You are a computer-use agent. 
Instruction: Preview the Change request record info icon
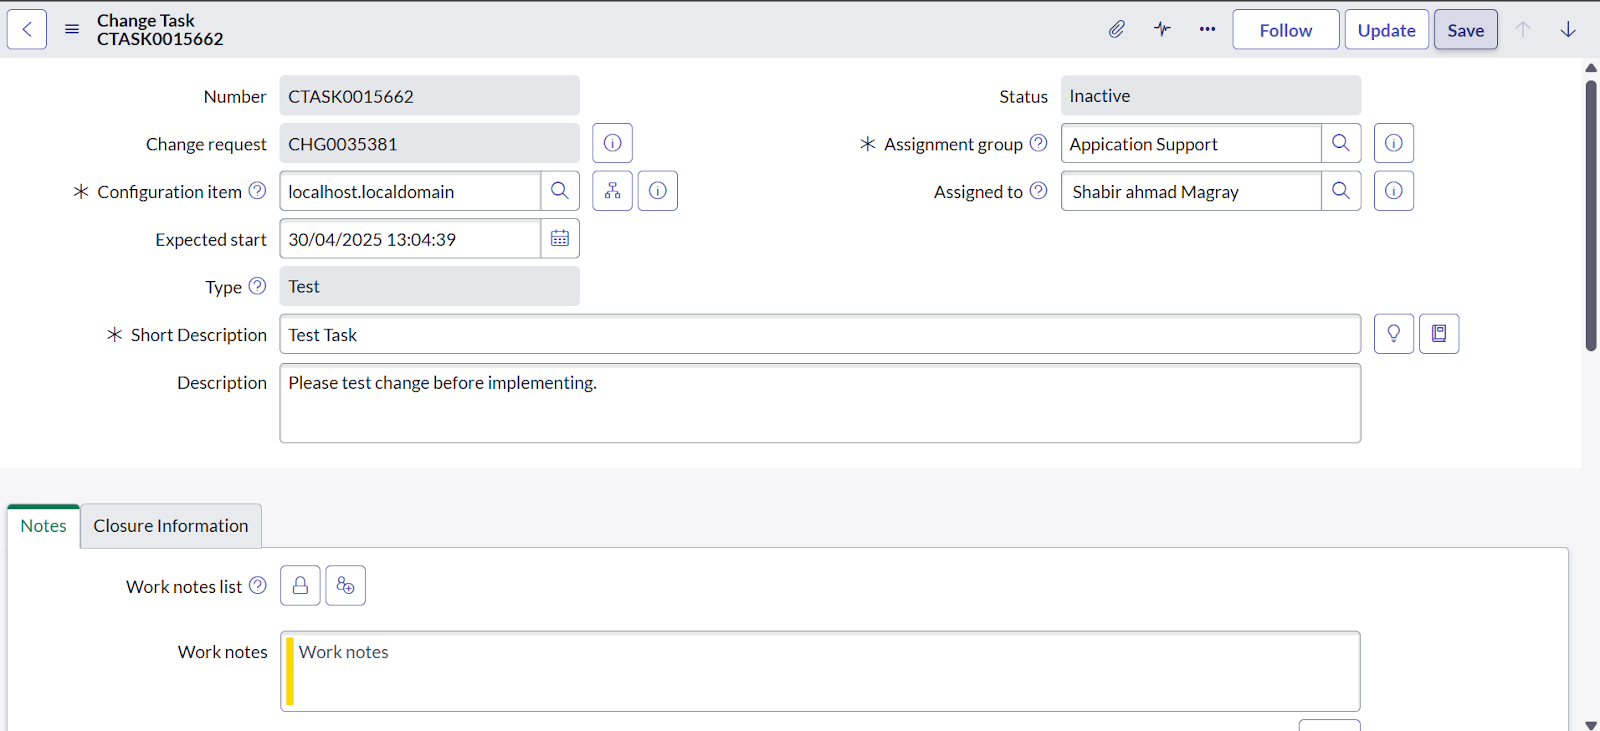(612, 143)
